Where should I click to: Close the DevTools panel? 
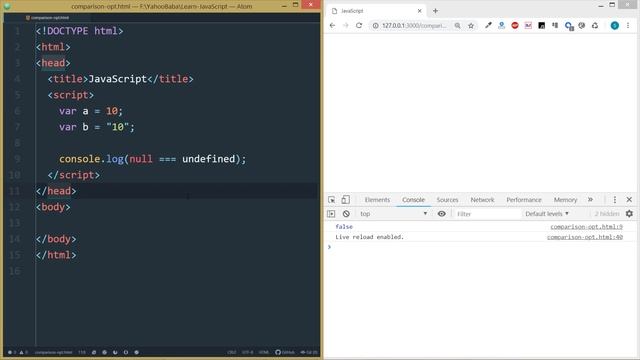click(629, 200)
